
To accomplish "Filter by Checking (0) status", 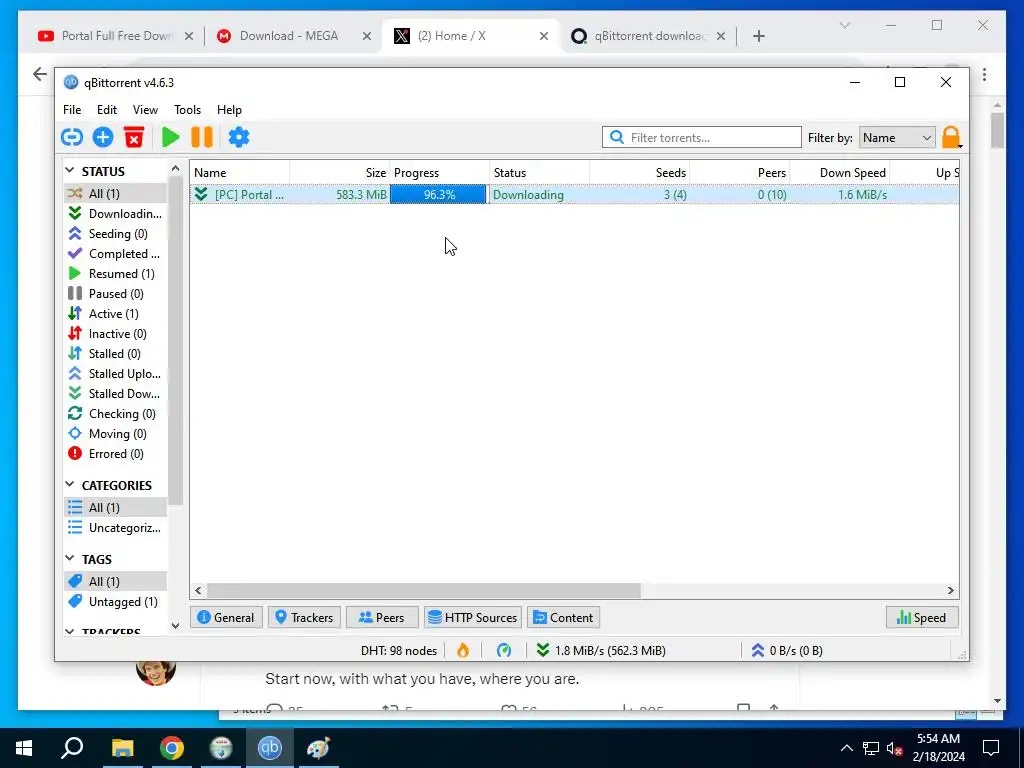I will coord(116,414).
